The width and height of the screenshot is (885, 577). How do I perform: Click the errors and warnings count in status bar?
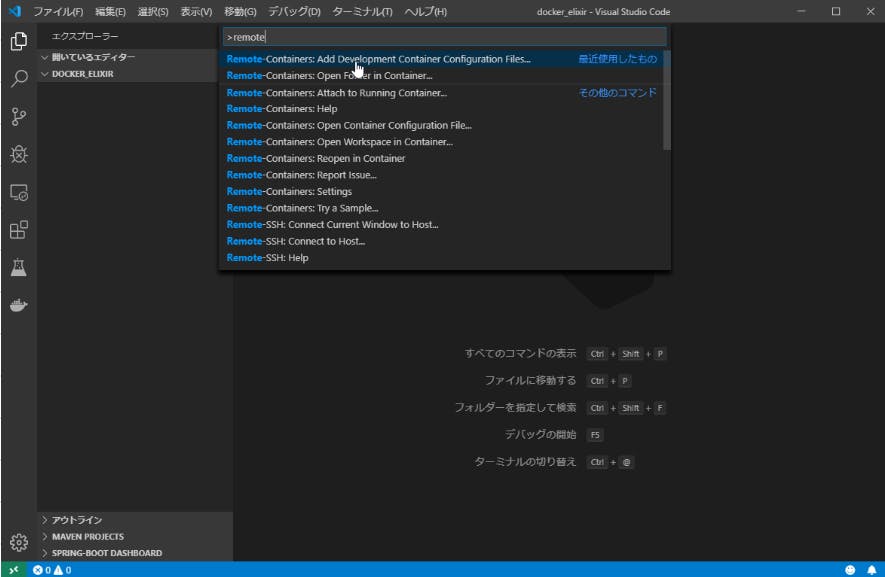click(52, 570)
